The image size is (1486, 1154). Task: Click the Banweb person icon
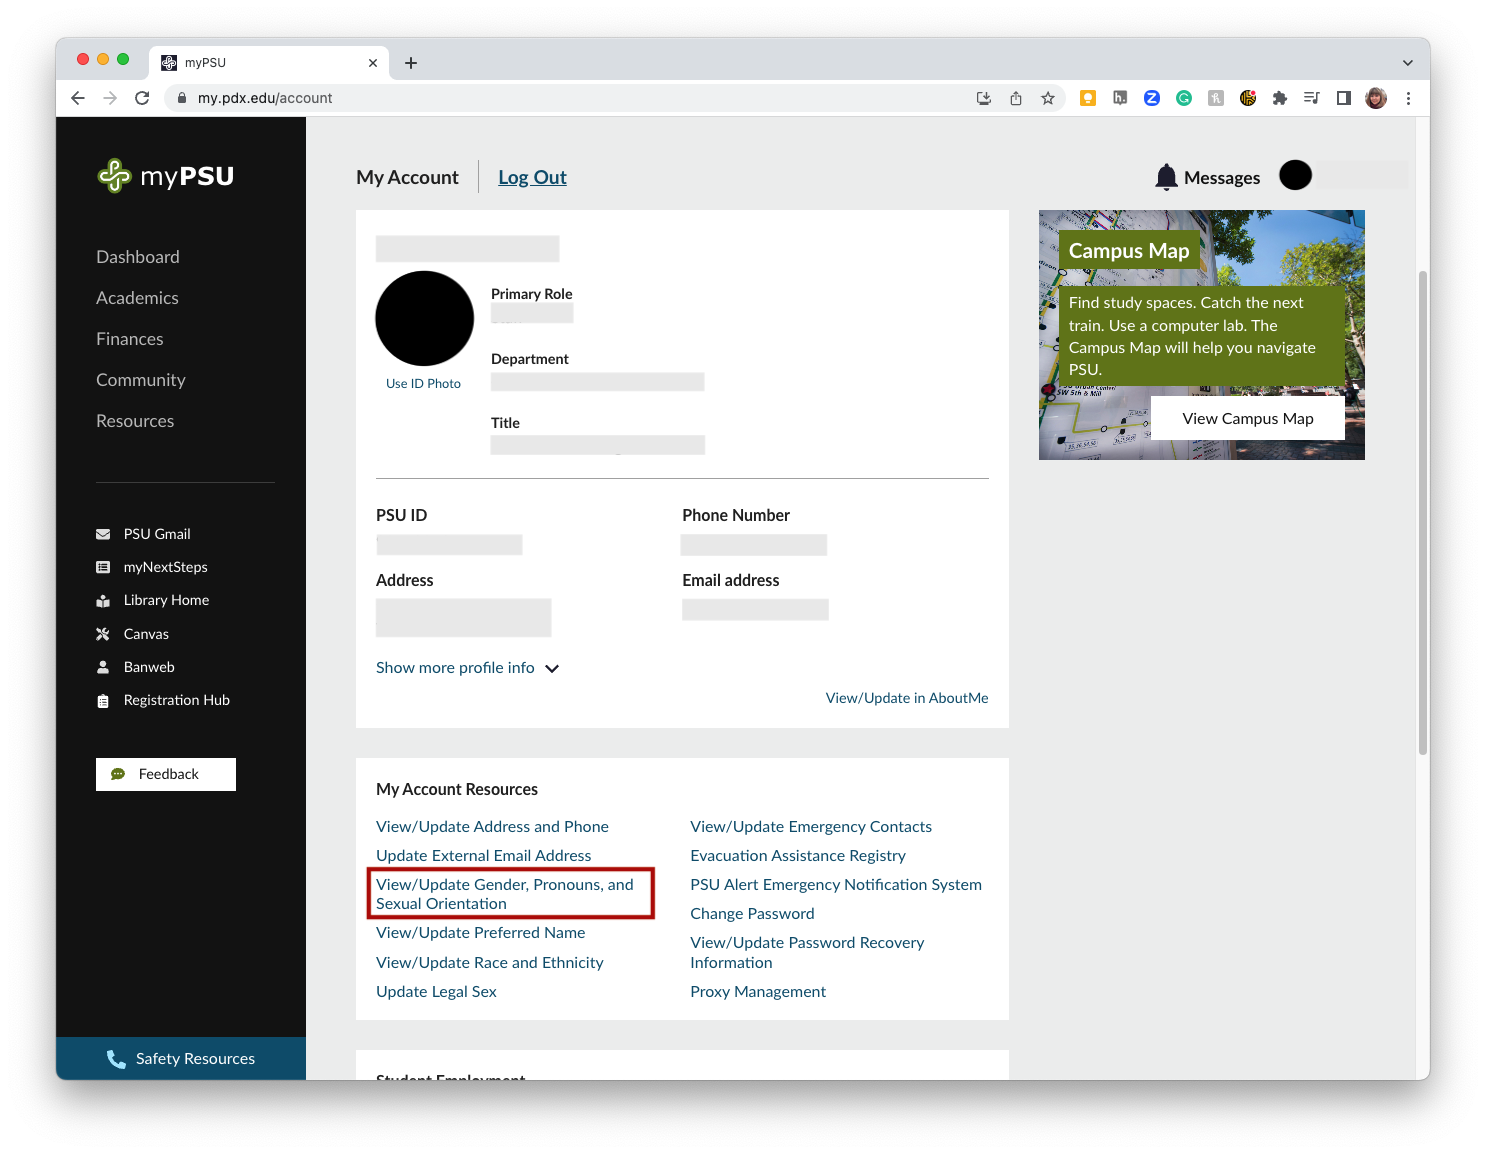click(103, 667)
